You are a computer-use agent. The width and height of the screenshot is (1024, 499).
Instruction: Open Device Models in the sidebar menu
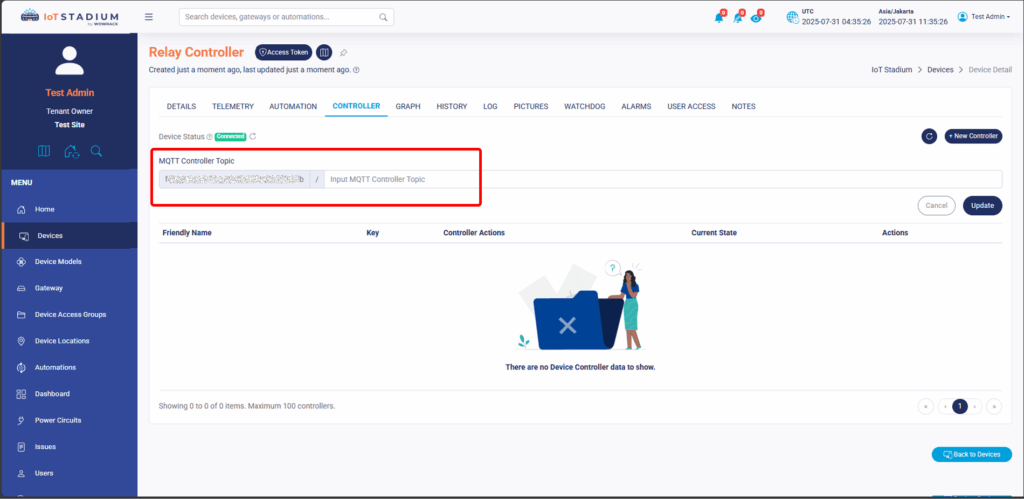(58, 262)
